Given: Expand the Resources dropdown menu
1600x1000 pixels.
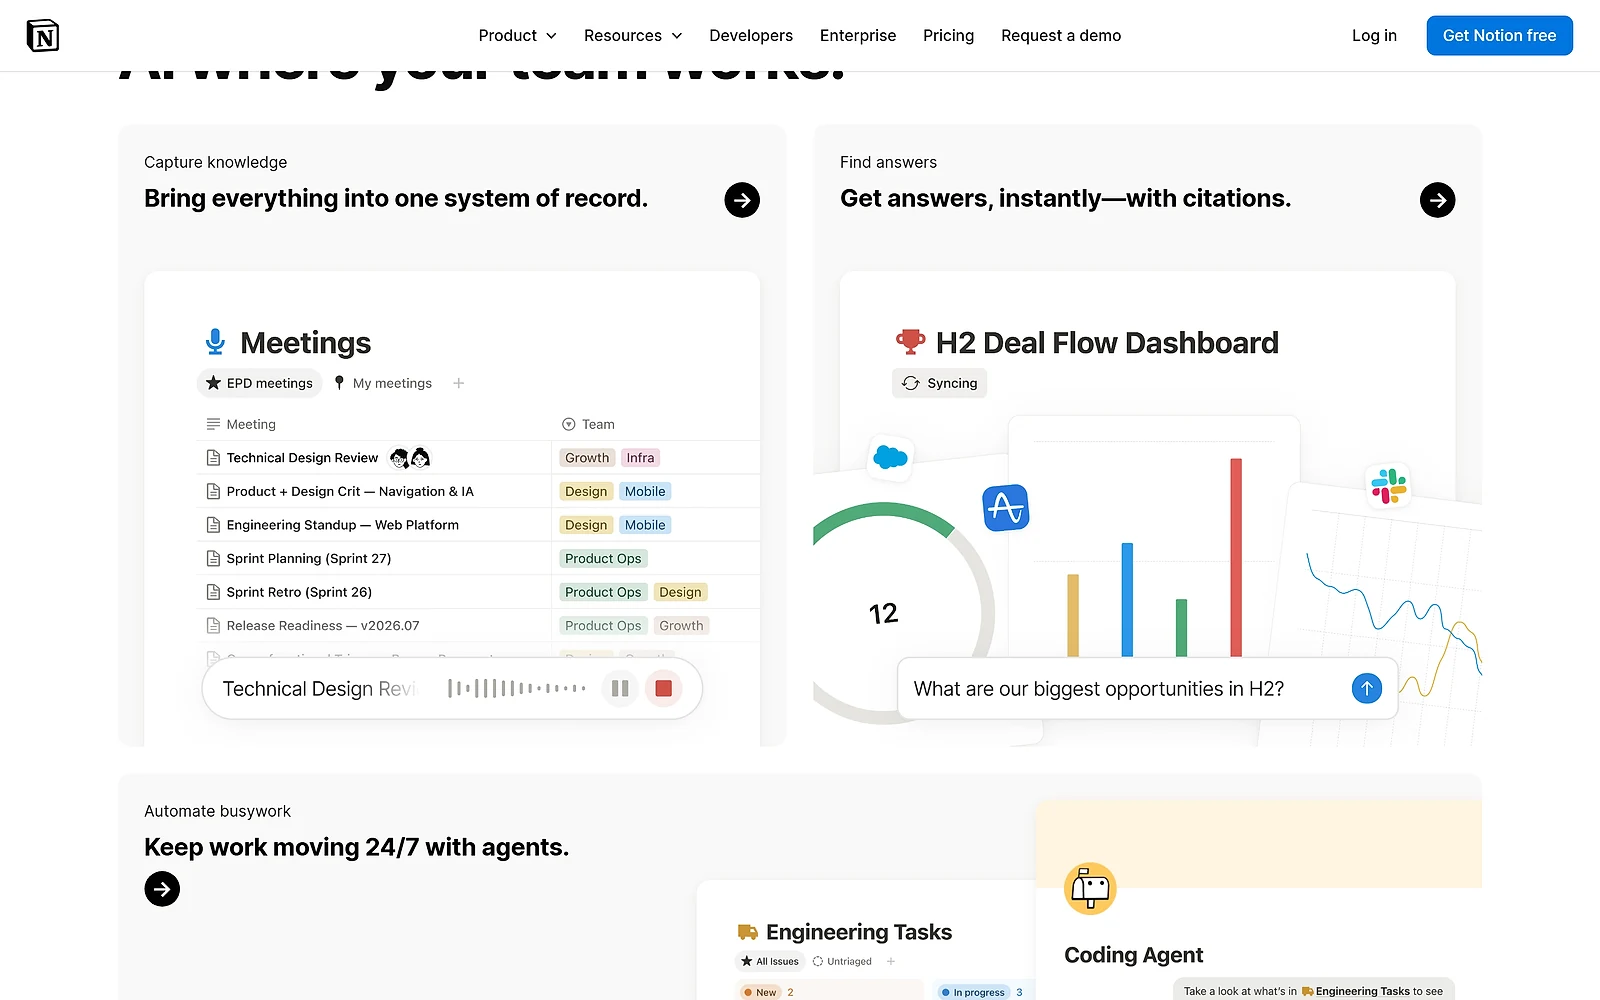Looking at the screenshot, I should click(x=633, y=36).
